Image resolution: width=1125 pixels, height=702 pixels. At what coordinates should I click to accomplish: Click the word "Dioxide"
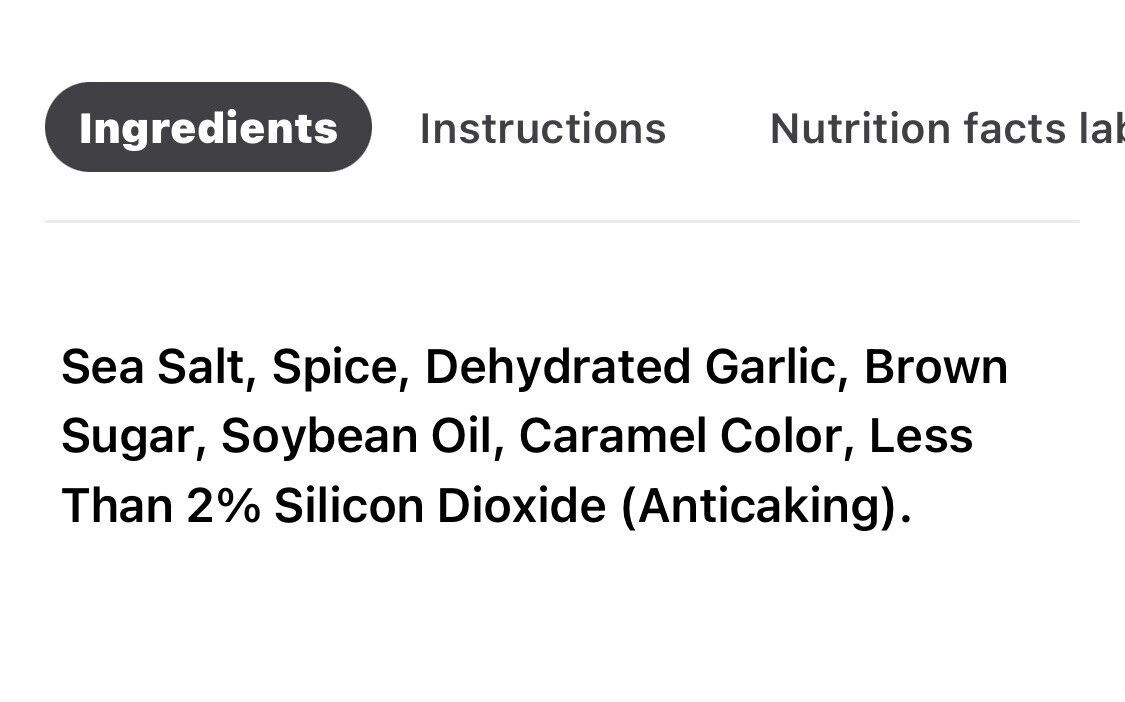click(522, 505)
